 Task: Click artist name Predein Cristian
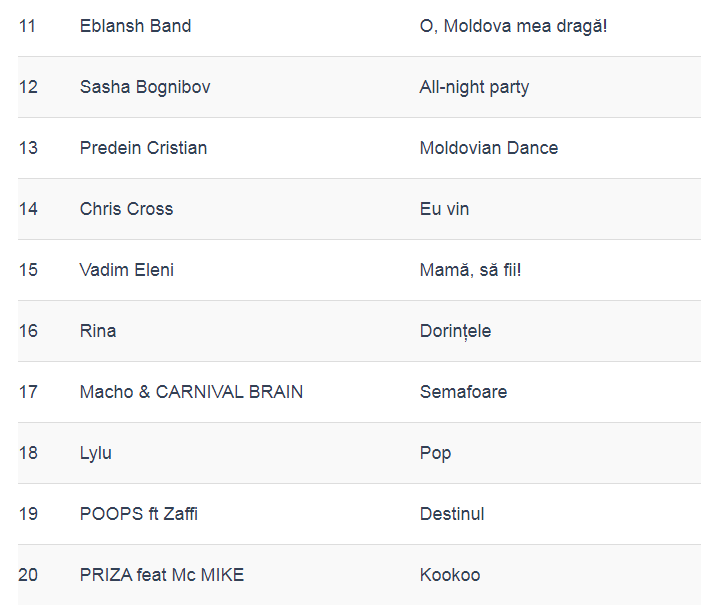pyautogui.click(x=143, y=148)
